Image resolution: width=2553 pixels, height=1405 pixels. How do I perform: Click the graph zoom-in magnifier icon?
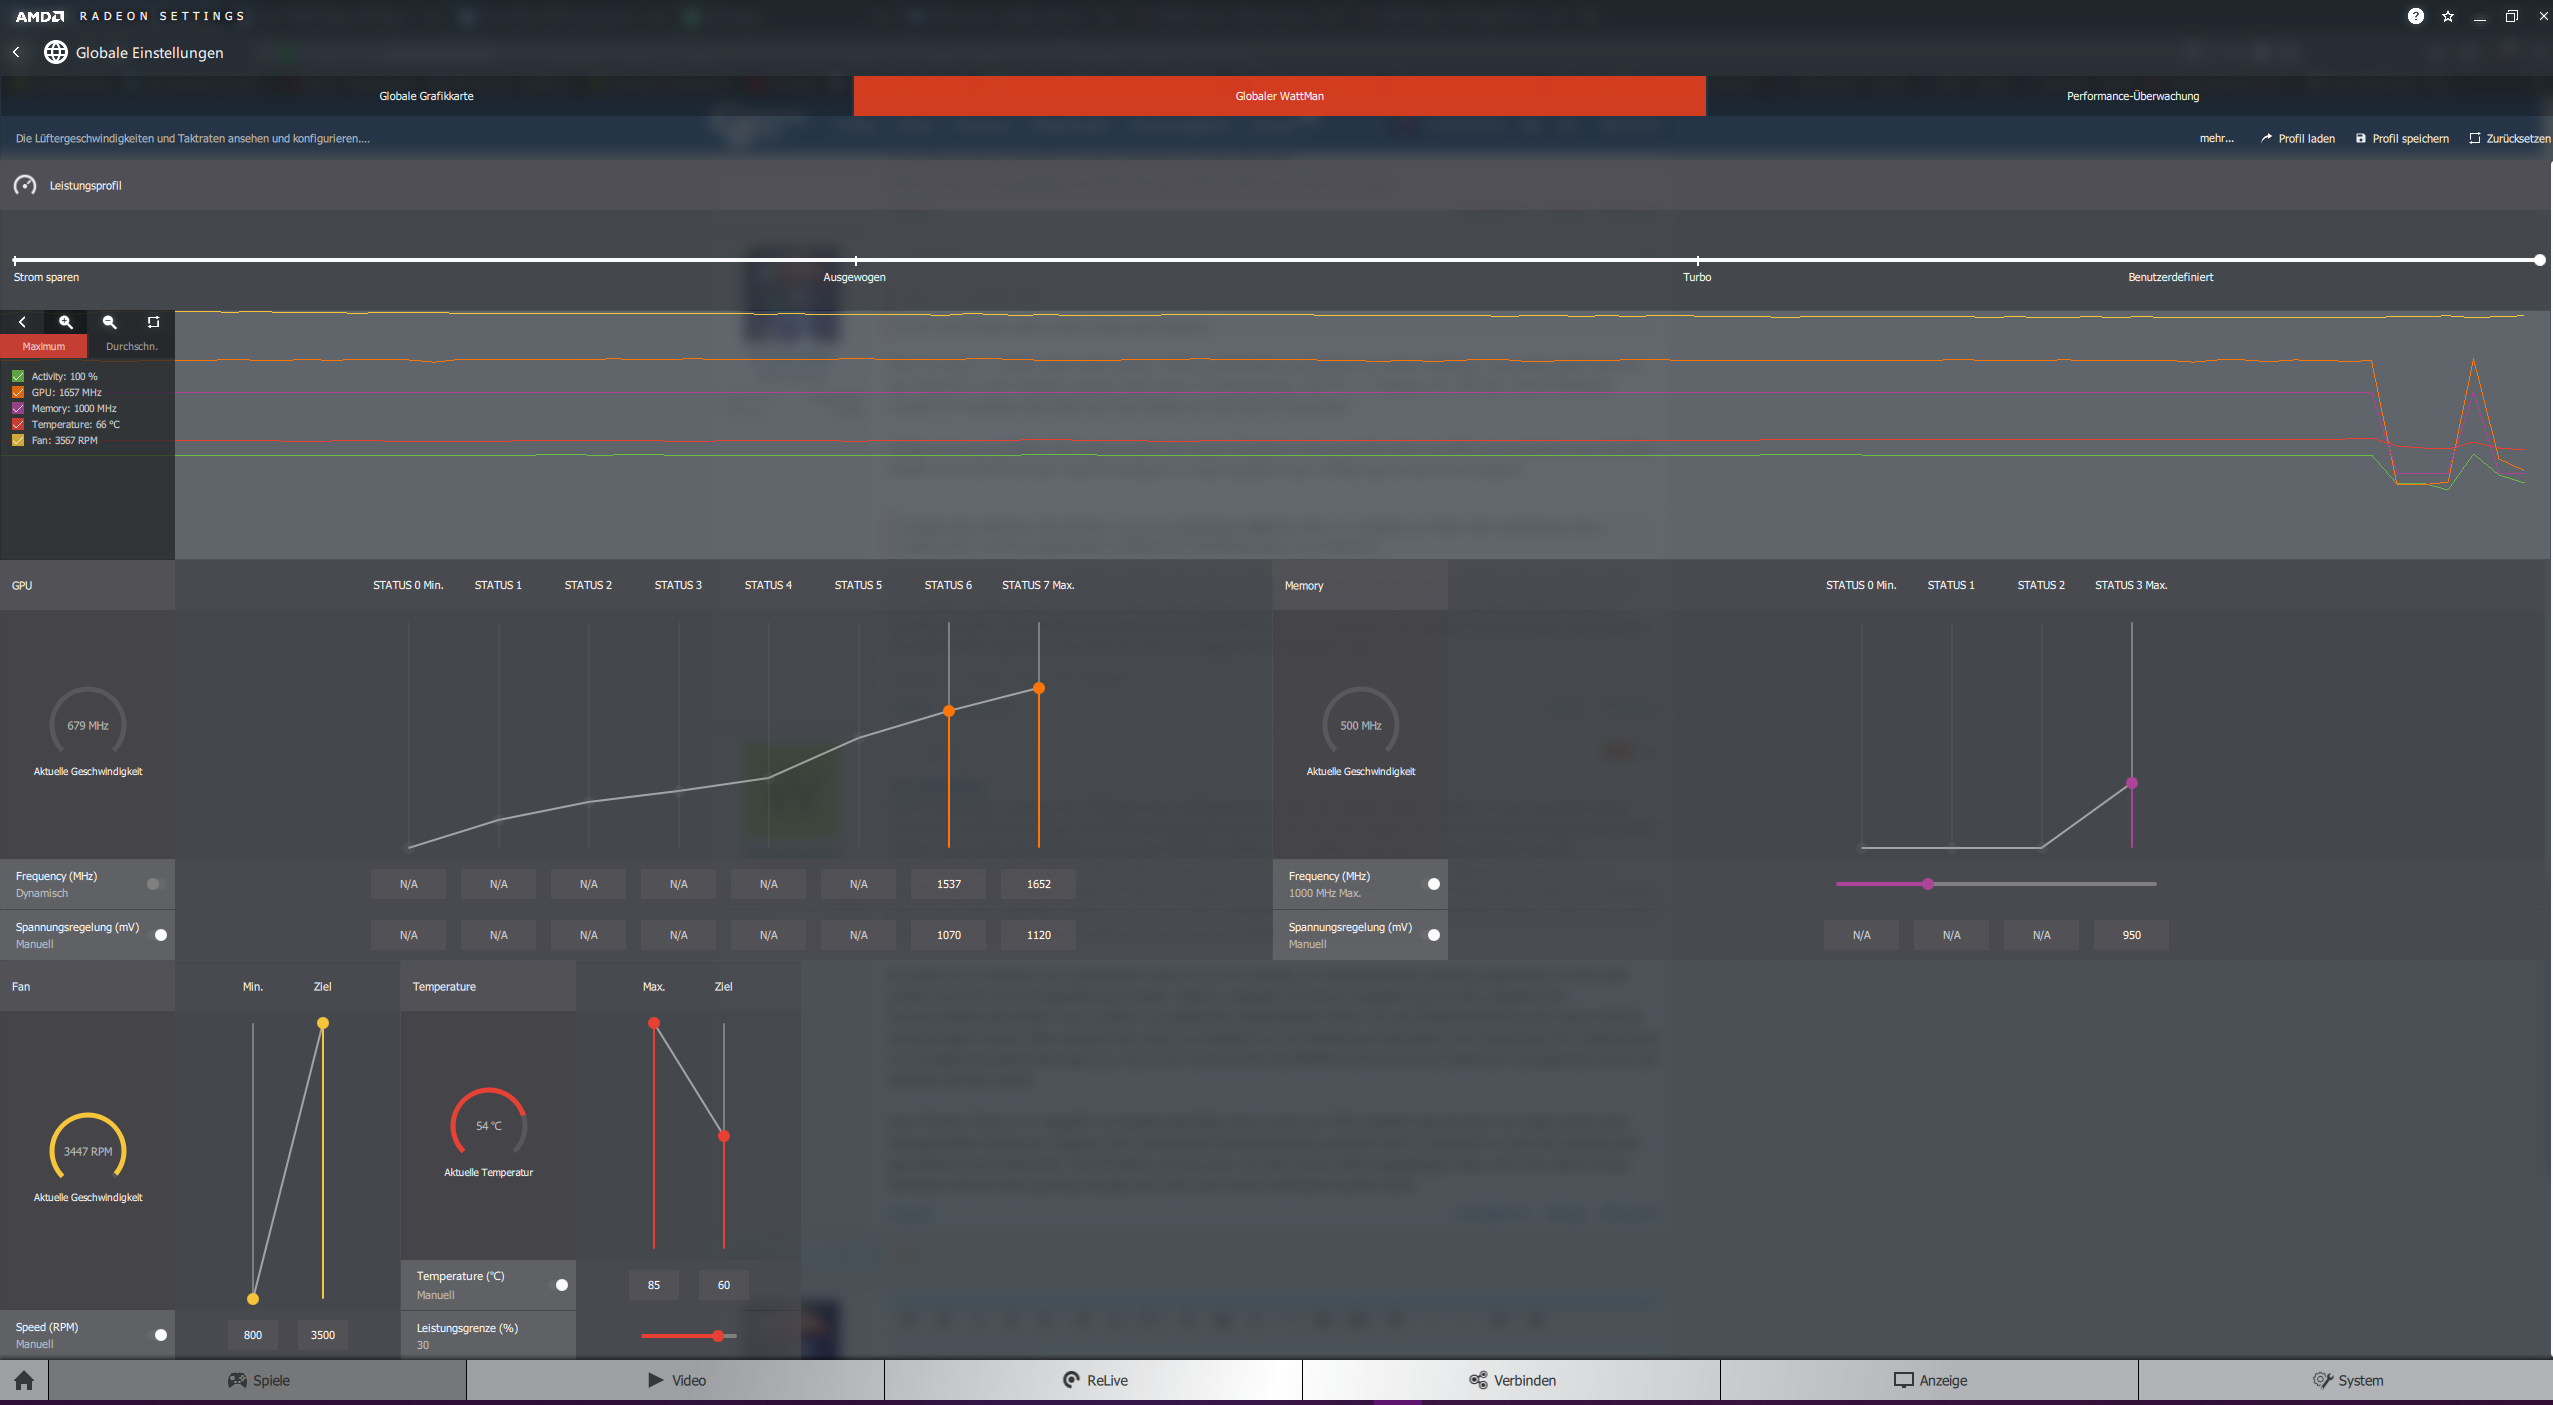pos(66,322)
